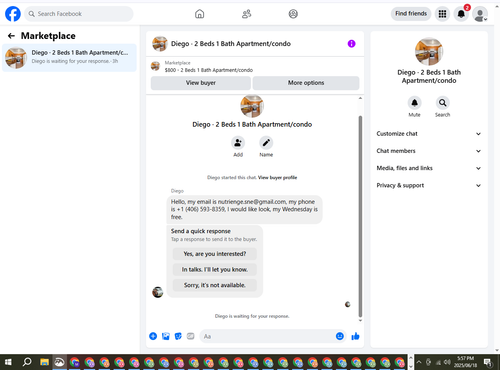Viewport: 500px width, 370px height.
Task: Choose a GIF in composer
Action: pos(191,336)
